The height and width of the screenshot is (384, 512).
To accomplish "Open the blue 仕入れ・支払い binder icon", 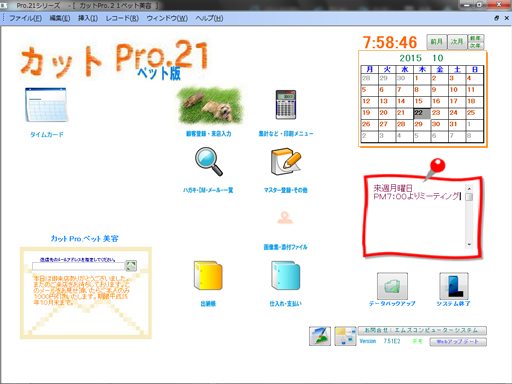I will (x=286, y=275).
